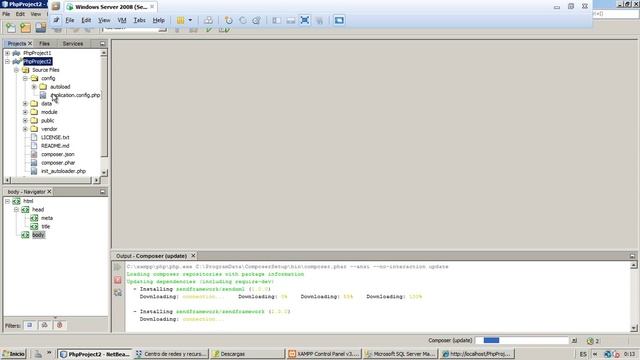The width and height of the screenshot is (640, 360).
Task: Open Centro de redes y recursos taskbar button
Action: point(171,354)
